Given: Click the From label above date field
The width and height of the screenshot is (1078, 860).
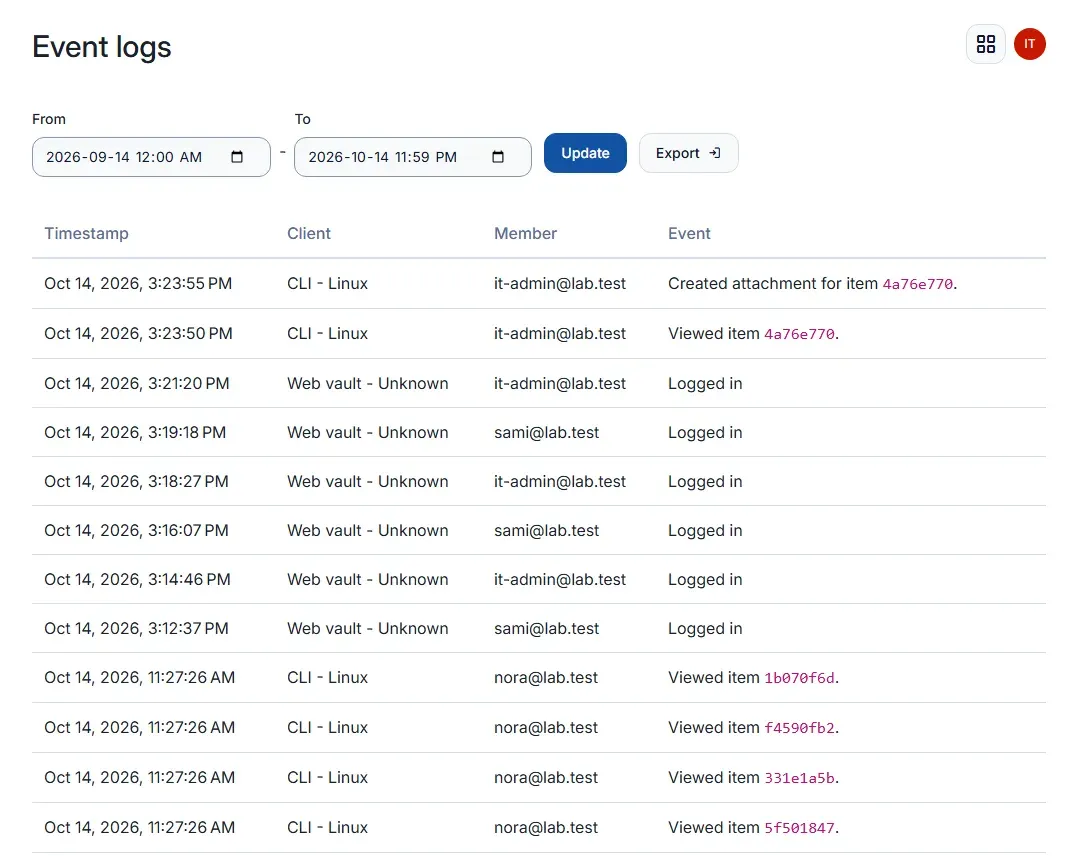Looking at the screenshot, I should (x=49, y=119).
